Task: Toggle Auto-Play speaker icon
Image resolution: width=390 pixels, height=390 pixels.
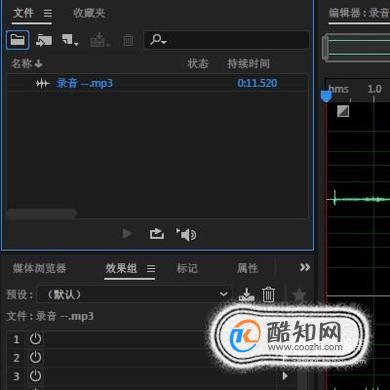Action: 186,234
